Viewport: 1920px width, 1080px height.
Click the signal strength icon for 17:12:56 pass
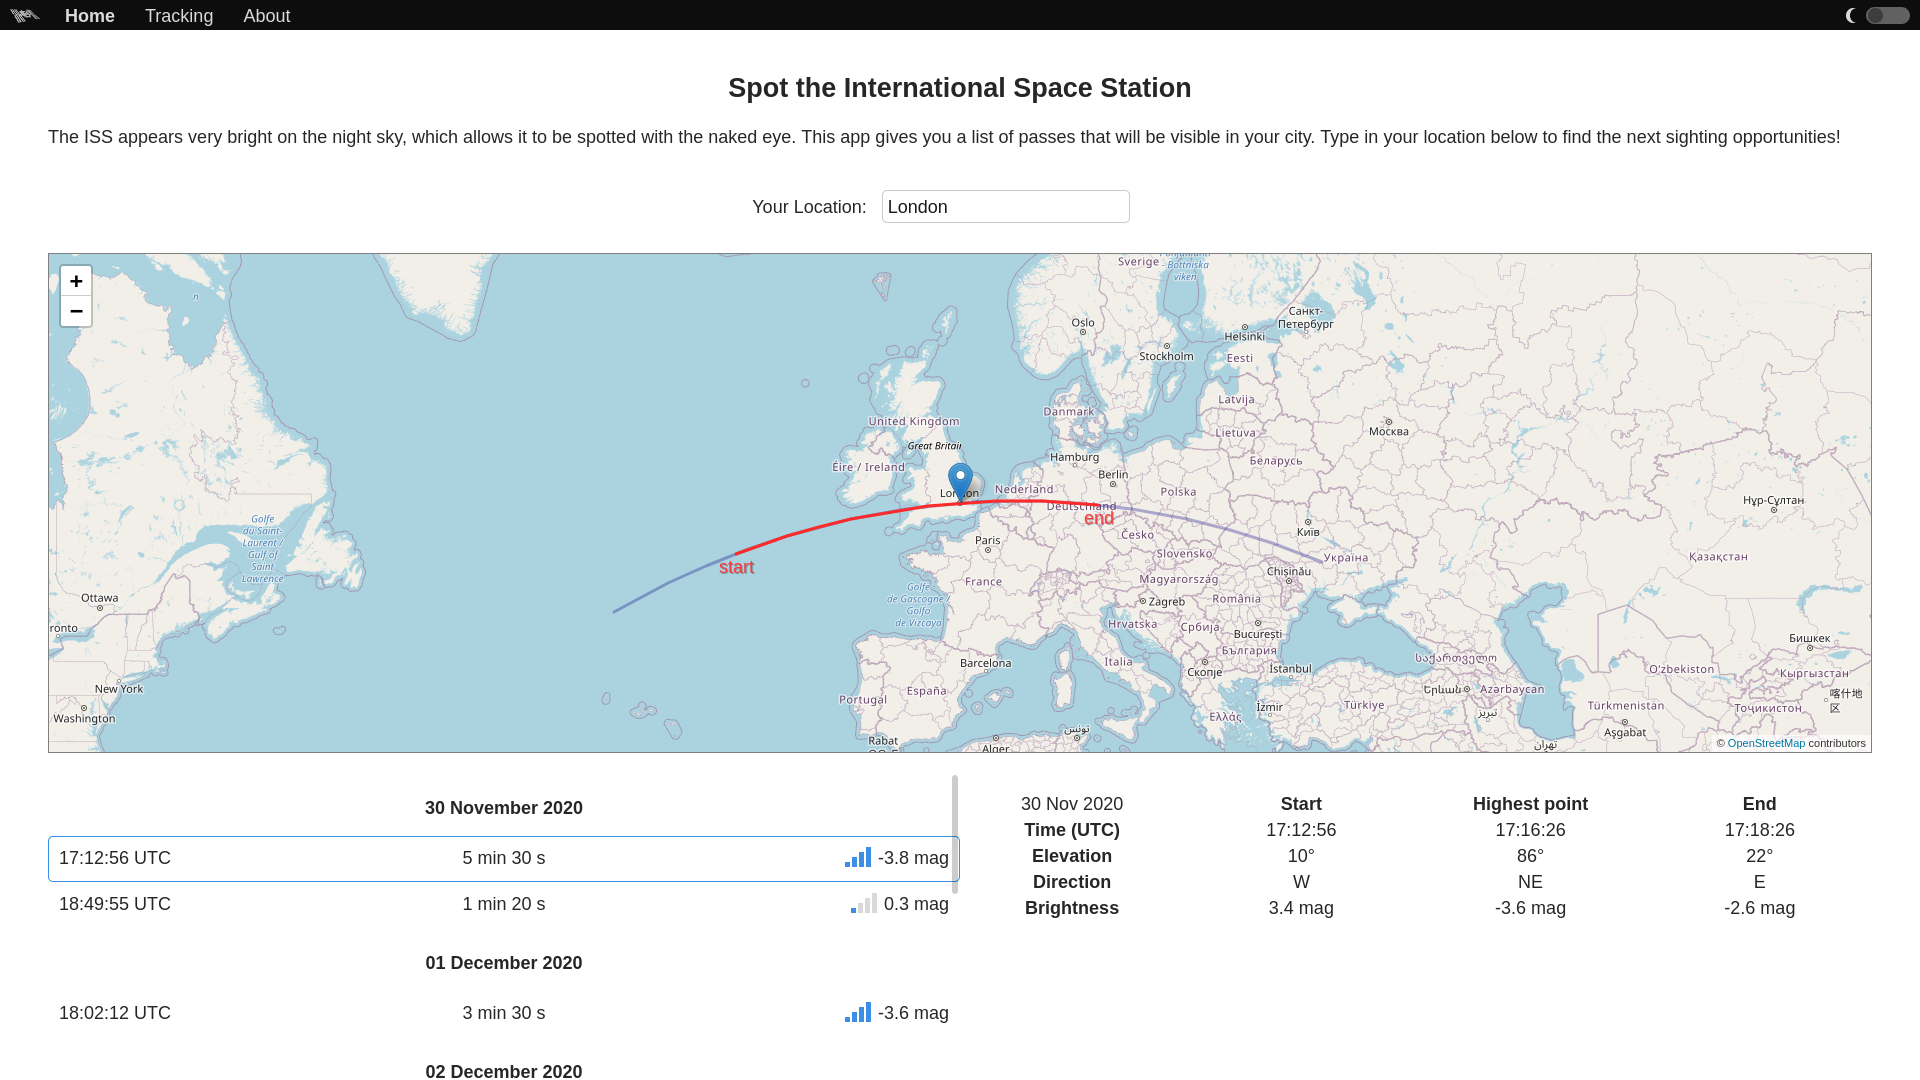[858, 857]
